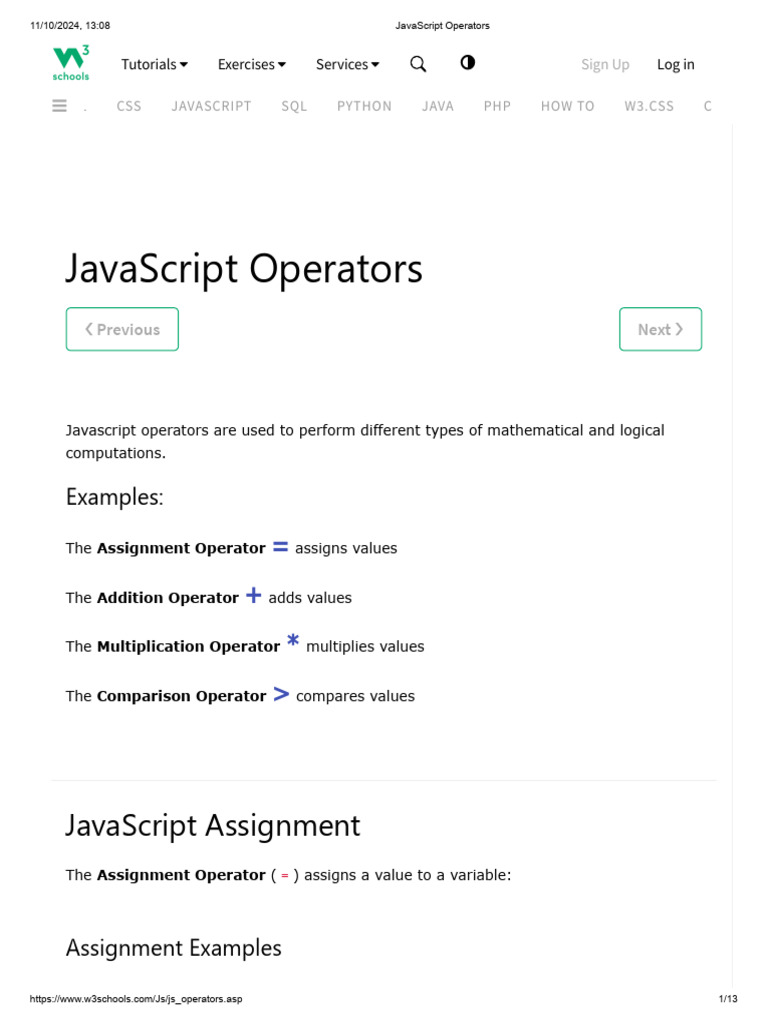
Task: Expand the Services dropdown
Action: pos(347,64)
